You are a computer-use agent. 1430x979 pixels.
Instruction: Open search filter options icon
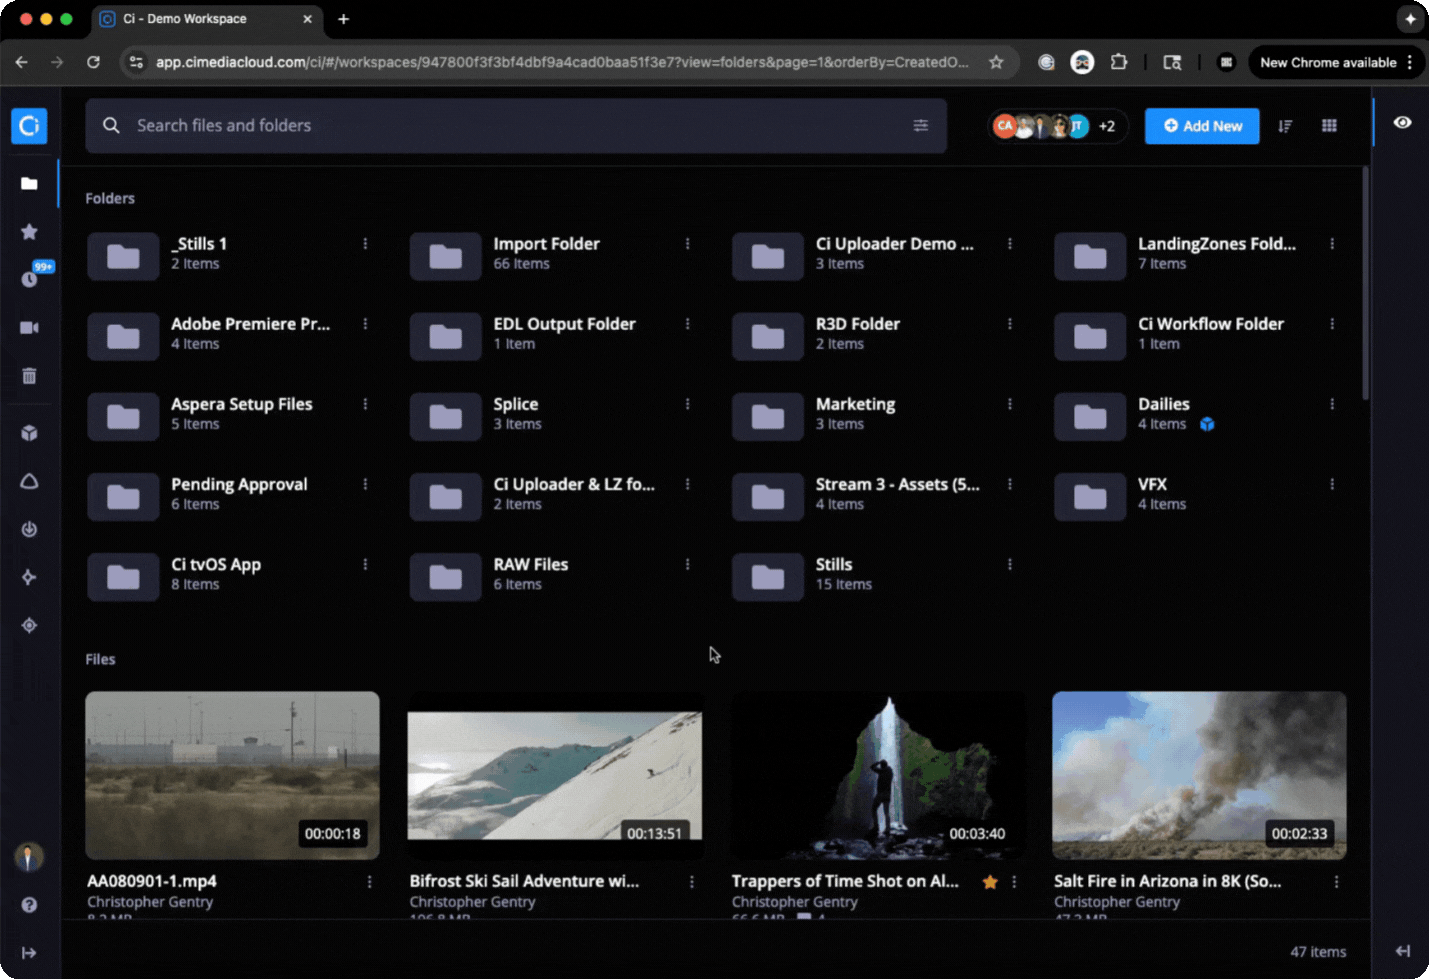click(x=921, y=126)
